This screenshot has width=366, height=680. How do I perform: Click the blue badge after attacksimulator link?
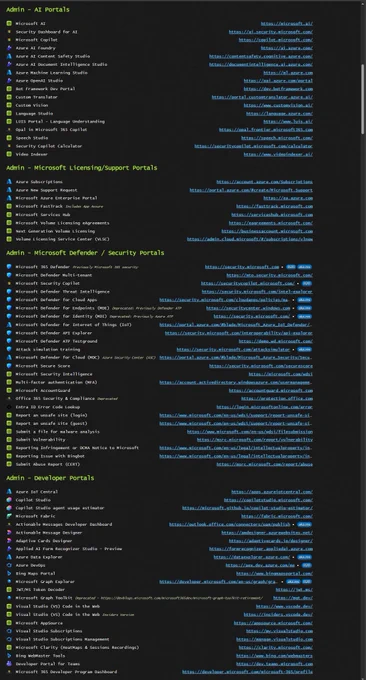pyautogui.click(x=304, y=350)
